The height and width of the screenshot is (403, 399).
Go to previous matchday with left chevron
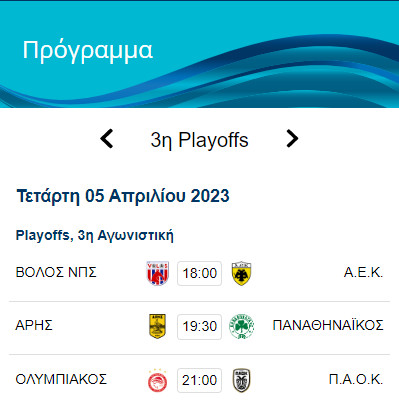tap(107, 139)
